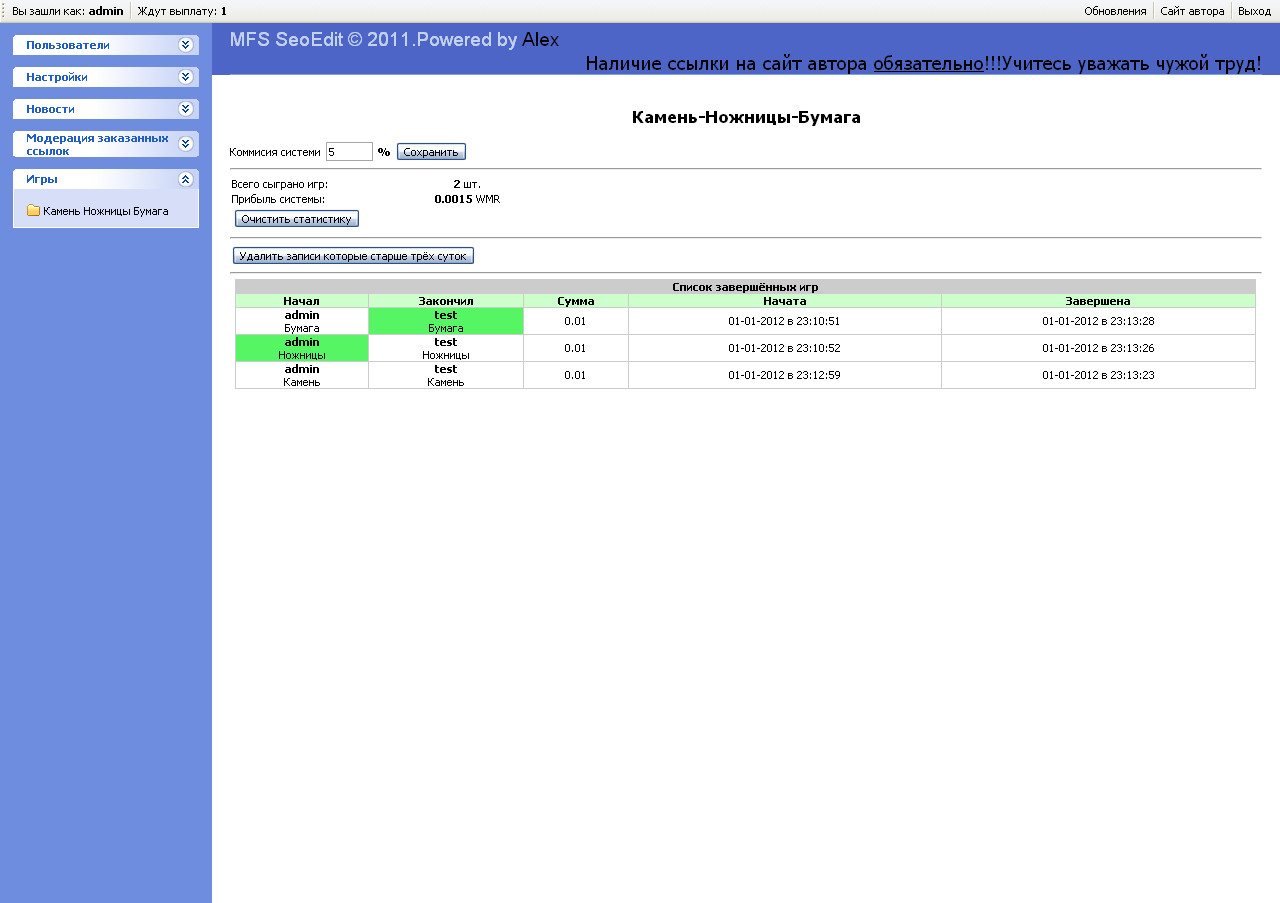Click the folder icon beside Камень Ножницы Бумага
Screen dimensions: 1280x903
point(33,211)
